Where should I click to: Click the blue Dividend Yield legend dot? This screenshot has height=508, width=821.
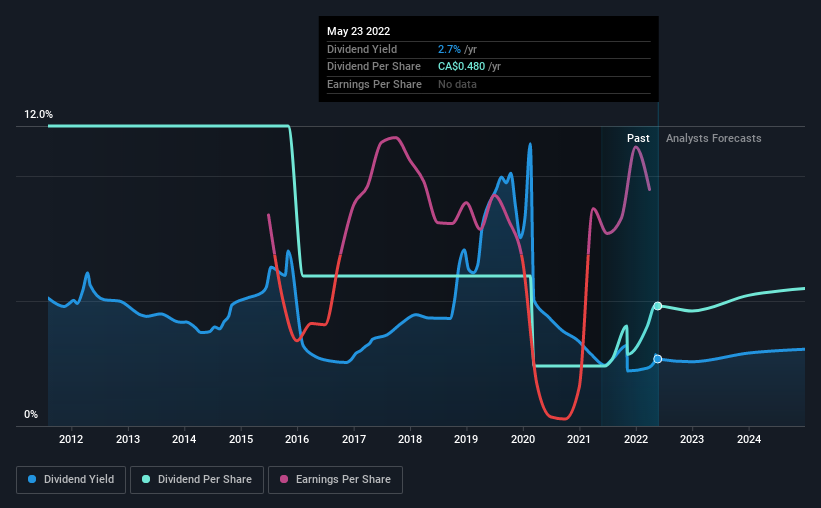tap(32, 479)
